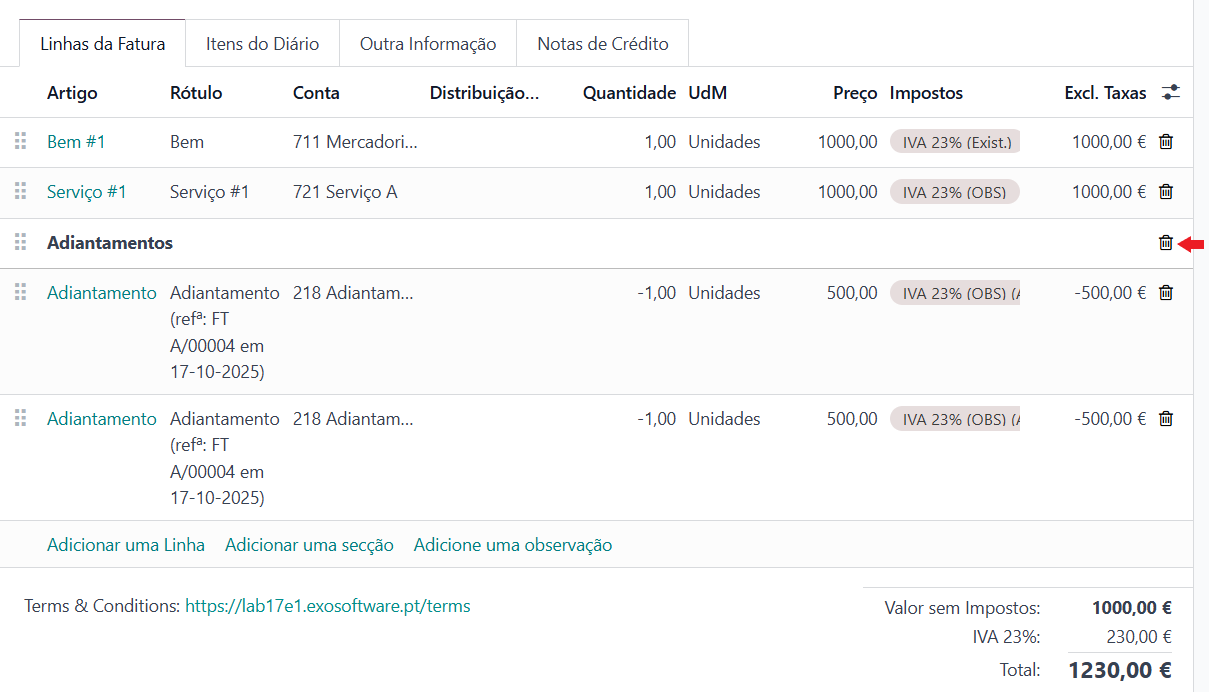
Task: Delete the Bem #1 invoice line
Action: click(1165, 142)
